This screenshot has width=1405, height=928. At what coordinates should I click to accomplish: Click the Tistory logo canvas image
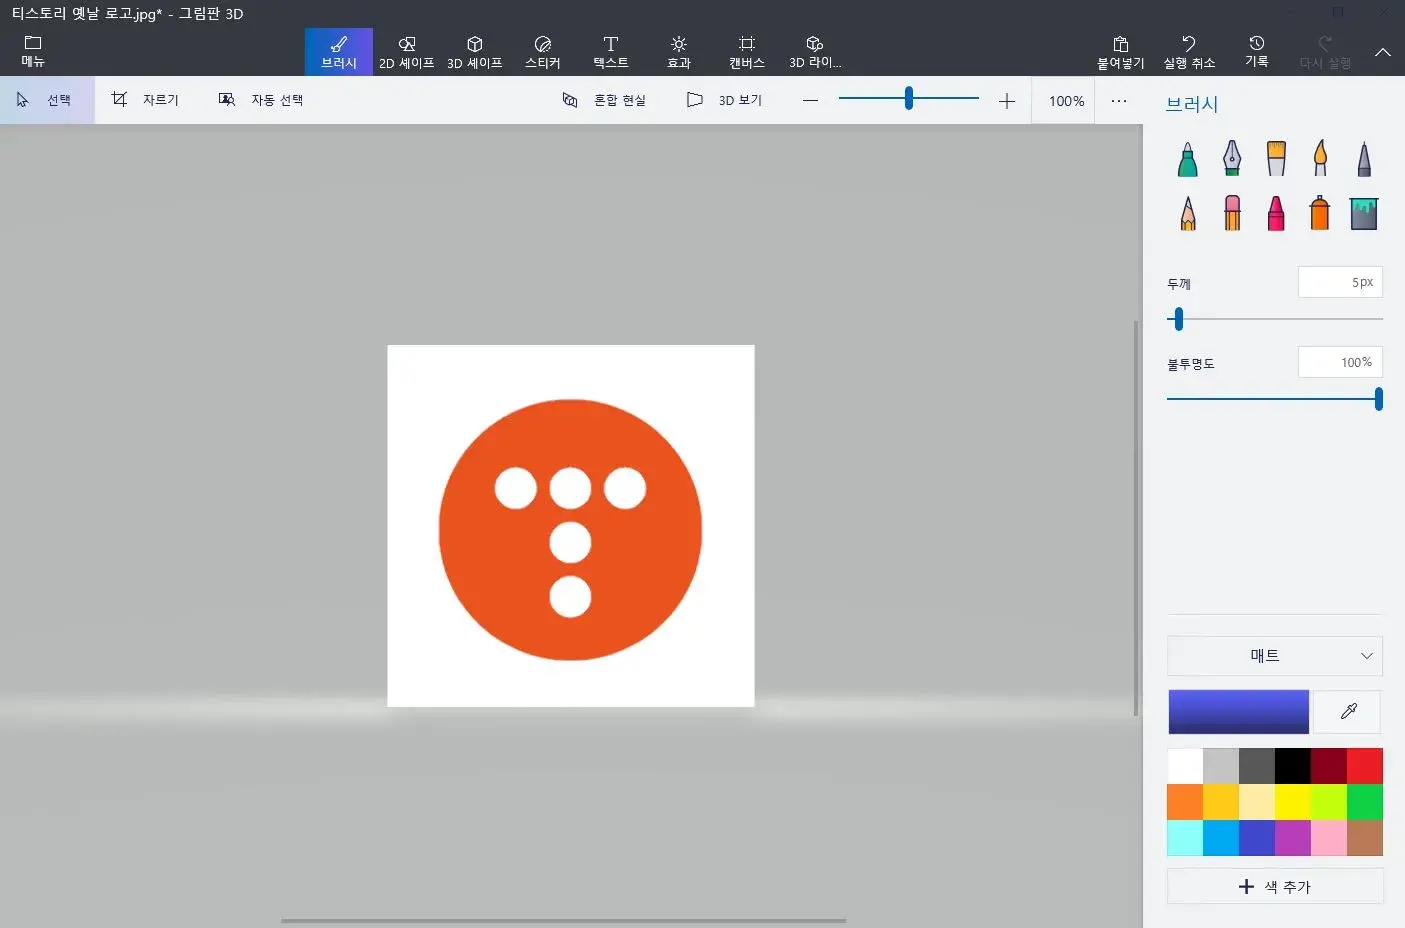tap(571, 526)
